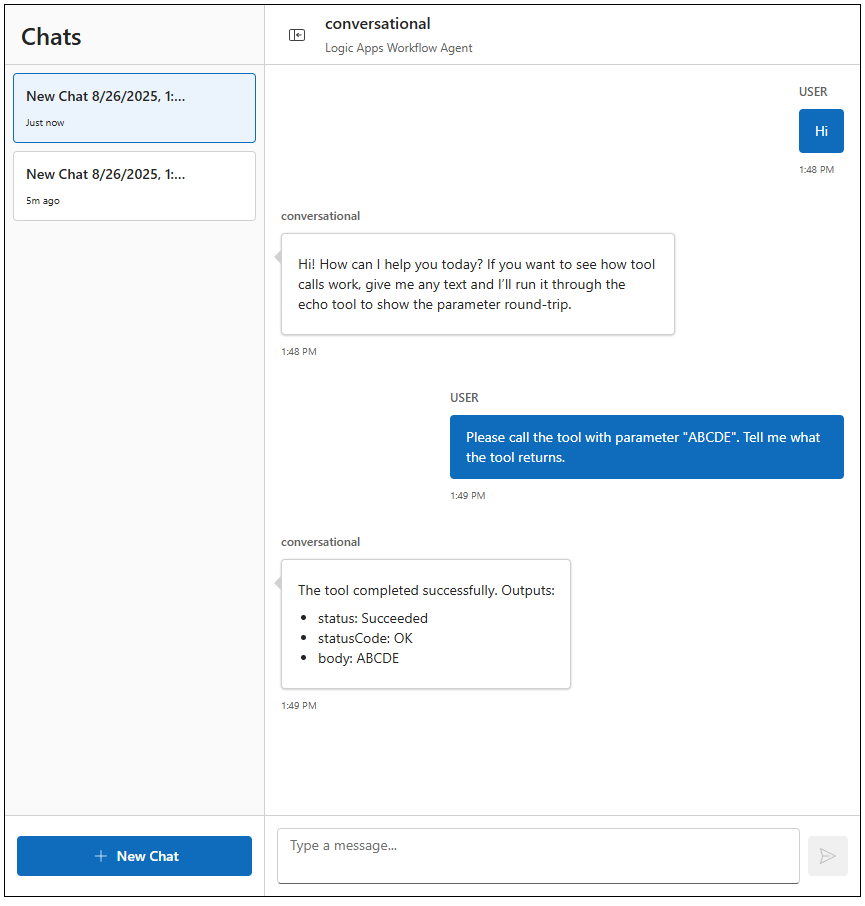Click the timestamp under the 'Hi' message
This screenshot has height=906, width=865.
click(x=816, y=170)
